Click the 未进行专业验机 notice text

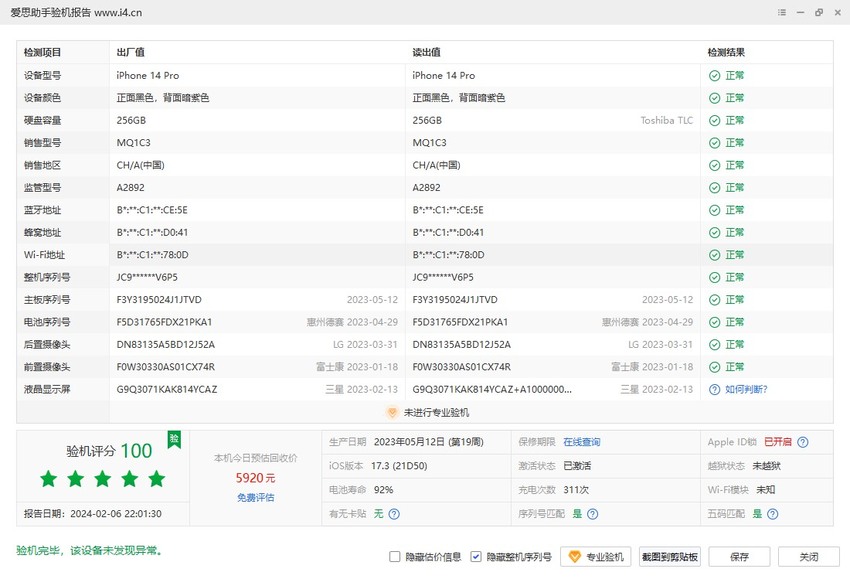pyautogui.click(x=436, y=413)
